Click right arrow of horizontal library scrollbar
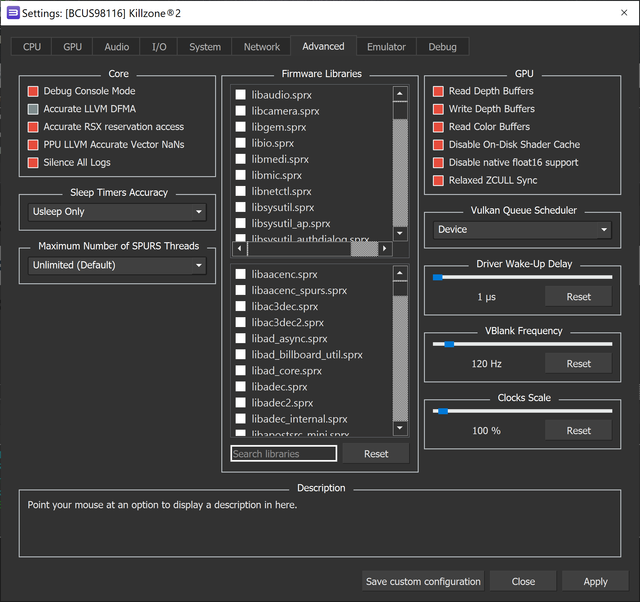The image size is (640, 602). tap(384, 248)
